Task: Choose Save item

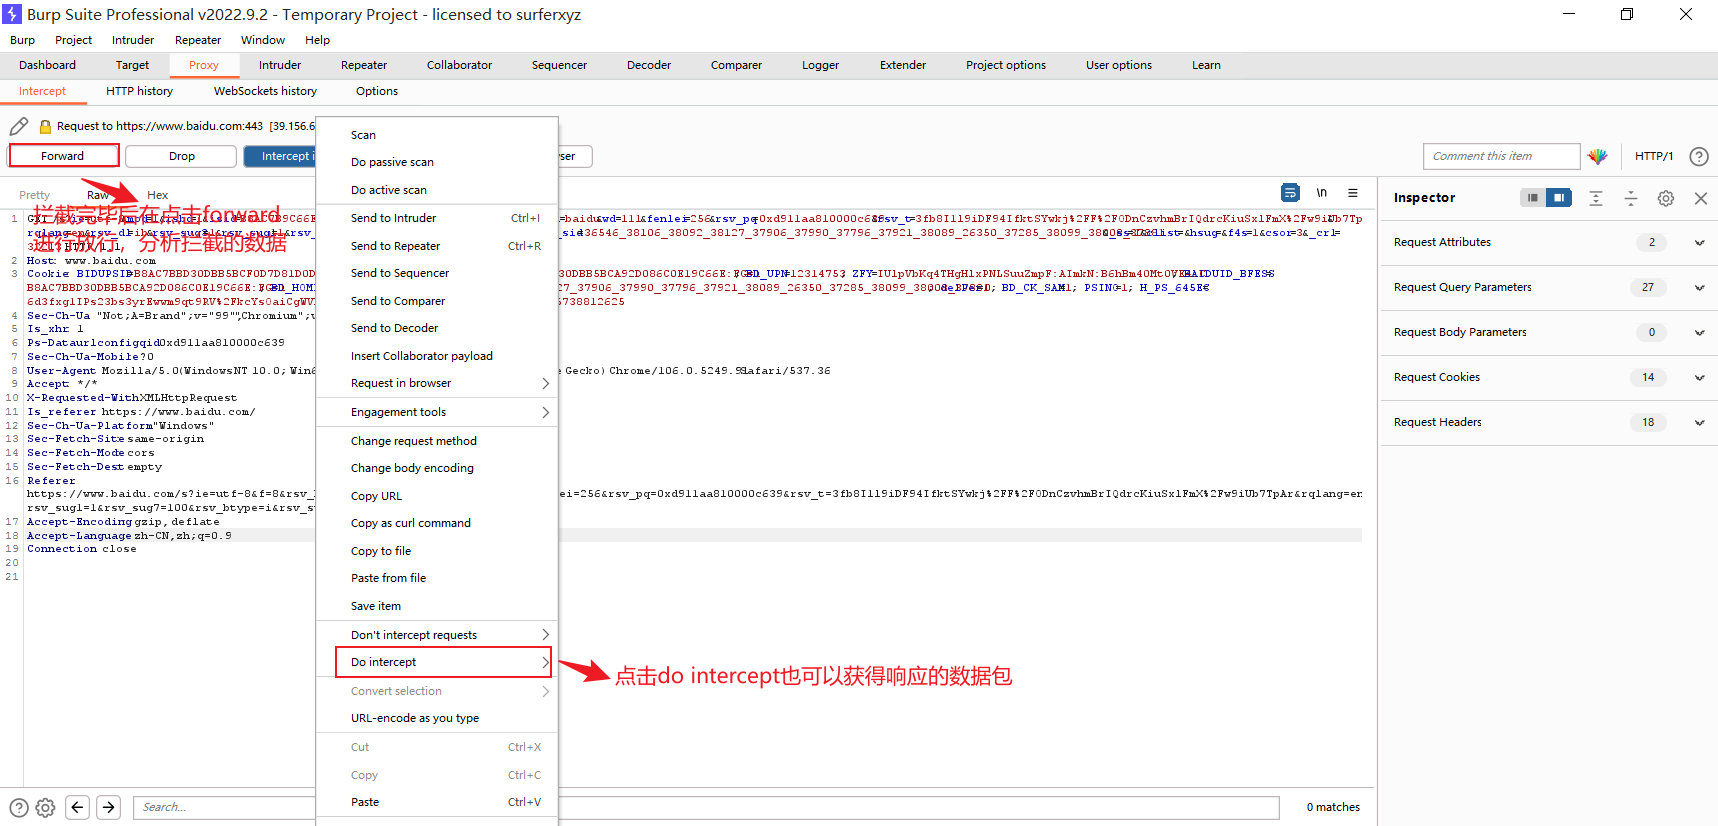Action: [437, 606]
